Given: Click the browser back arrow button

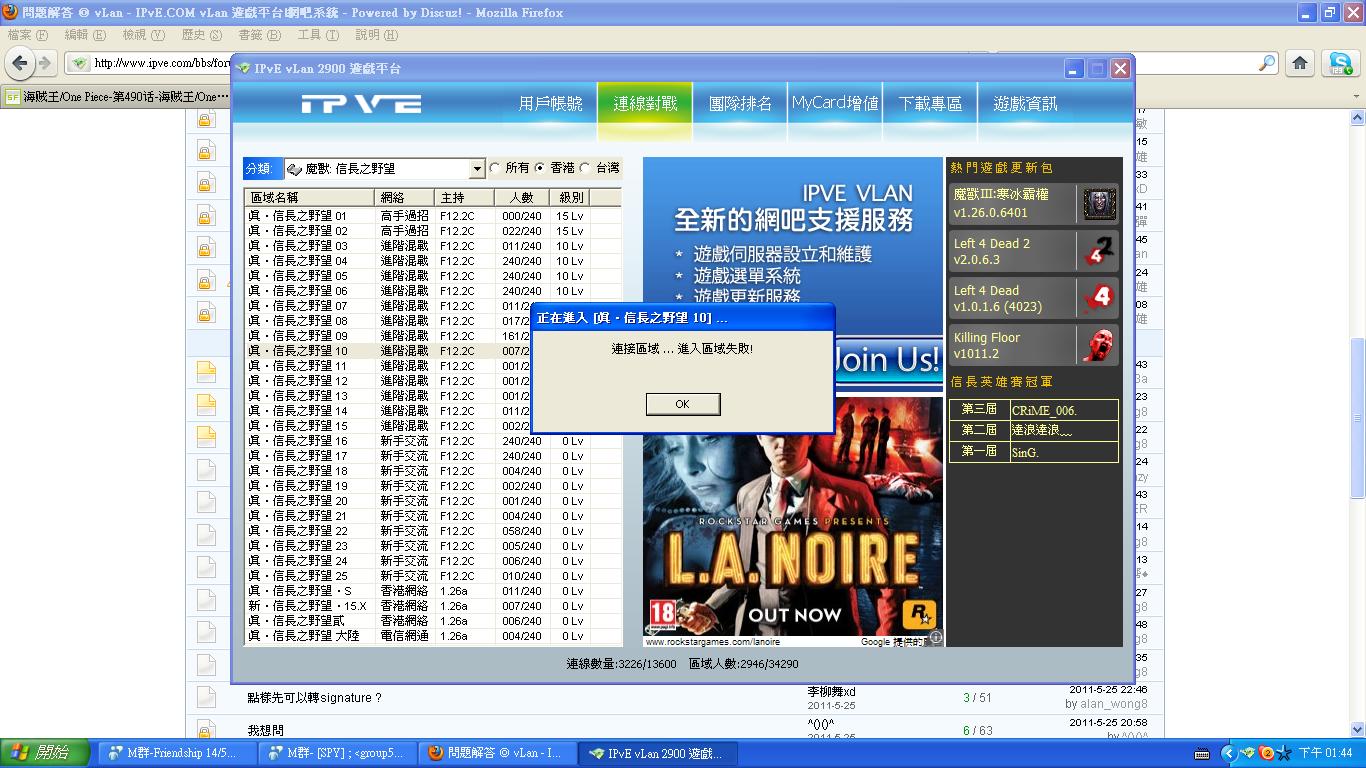Looking at the screenshot, I should pos(19,63).
